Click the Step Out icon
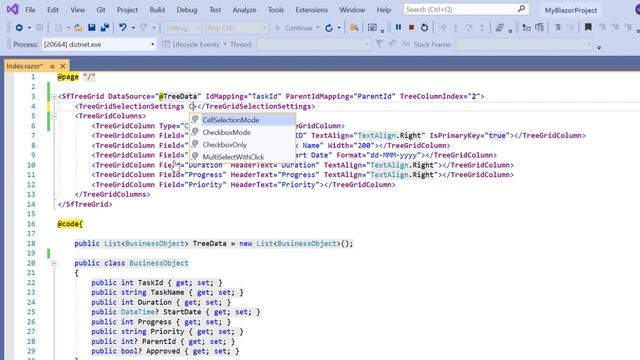The width and height of the screenshot is (640, 360). click(482, 28)
